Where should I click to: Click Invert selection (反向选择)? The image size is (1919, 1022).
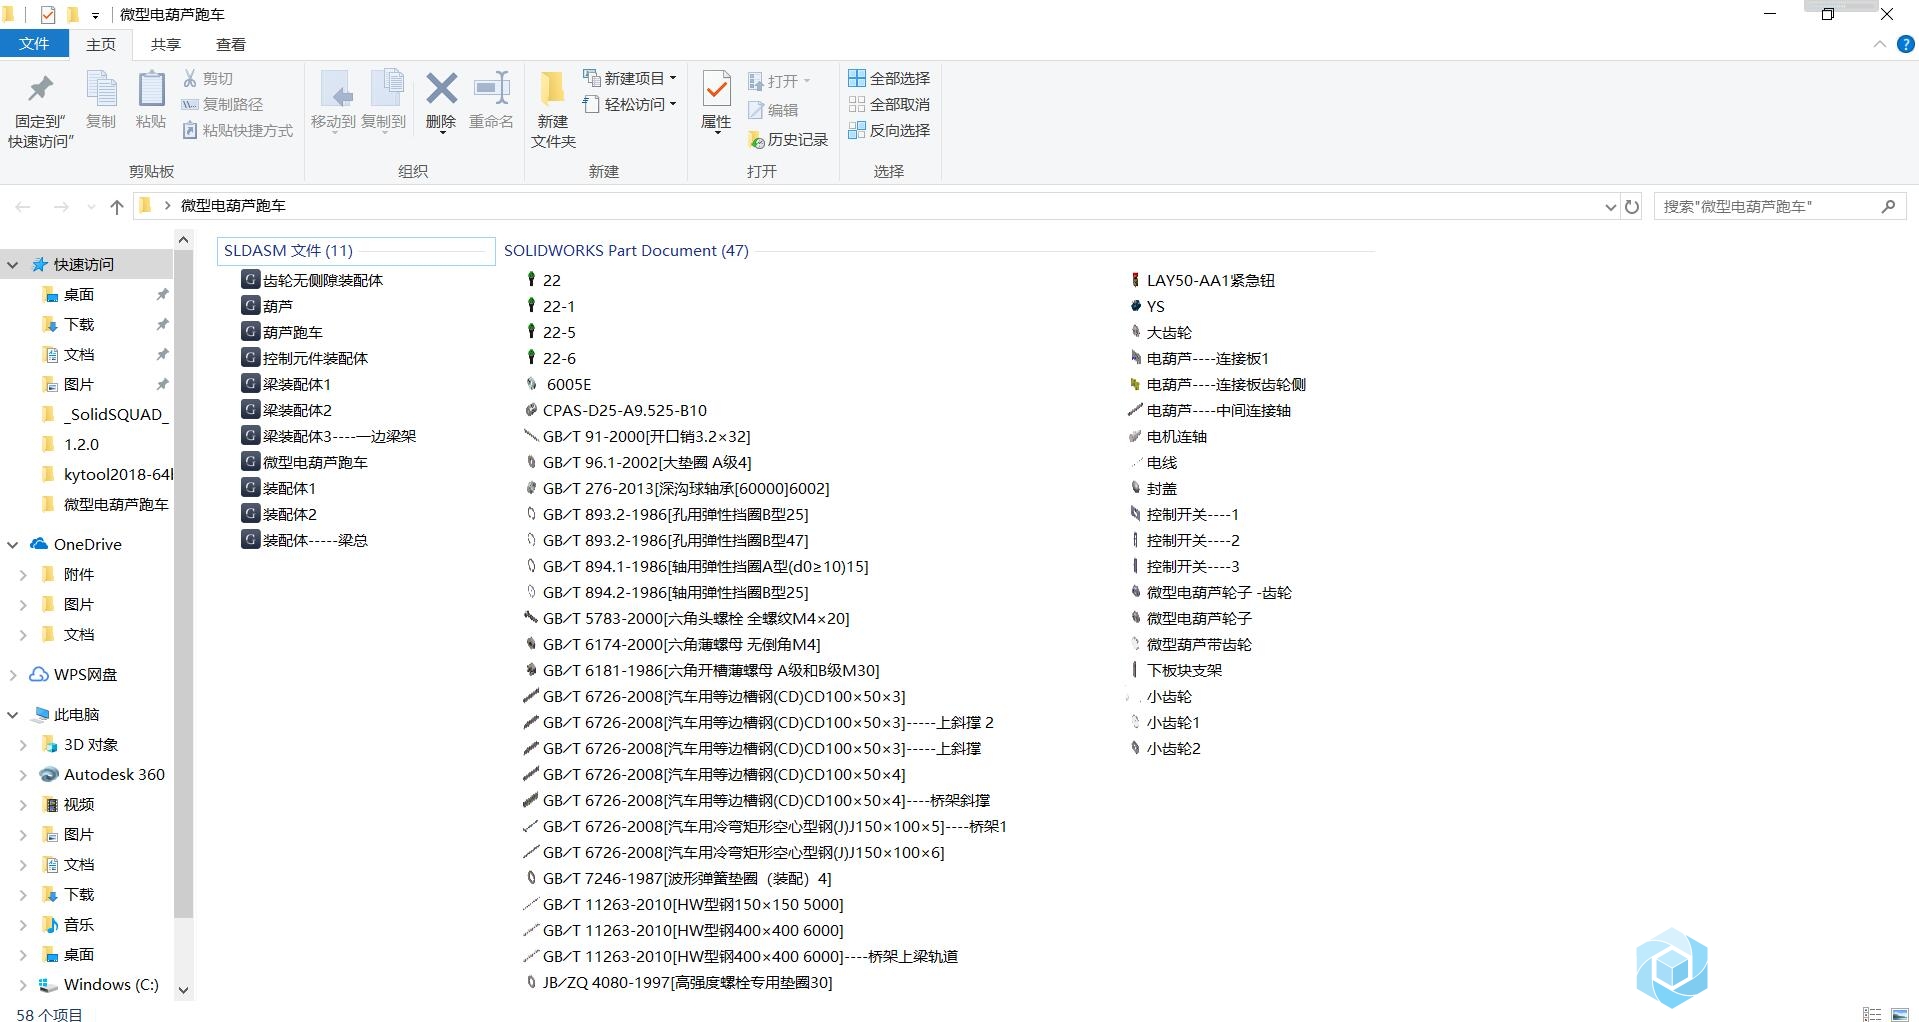889,130
